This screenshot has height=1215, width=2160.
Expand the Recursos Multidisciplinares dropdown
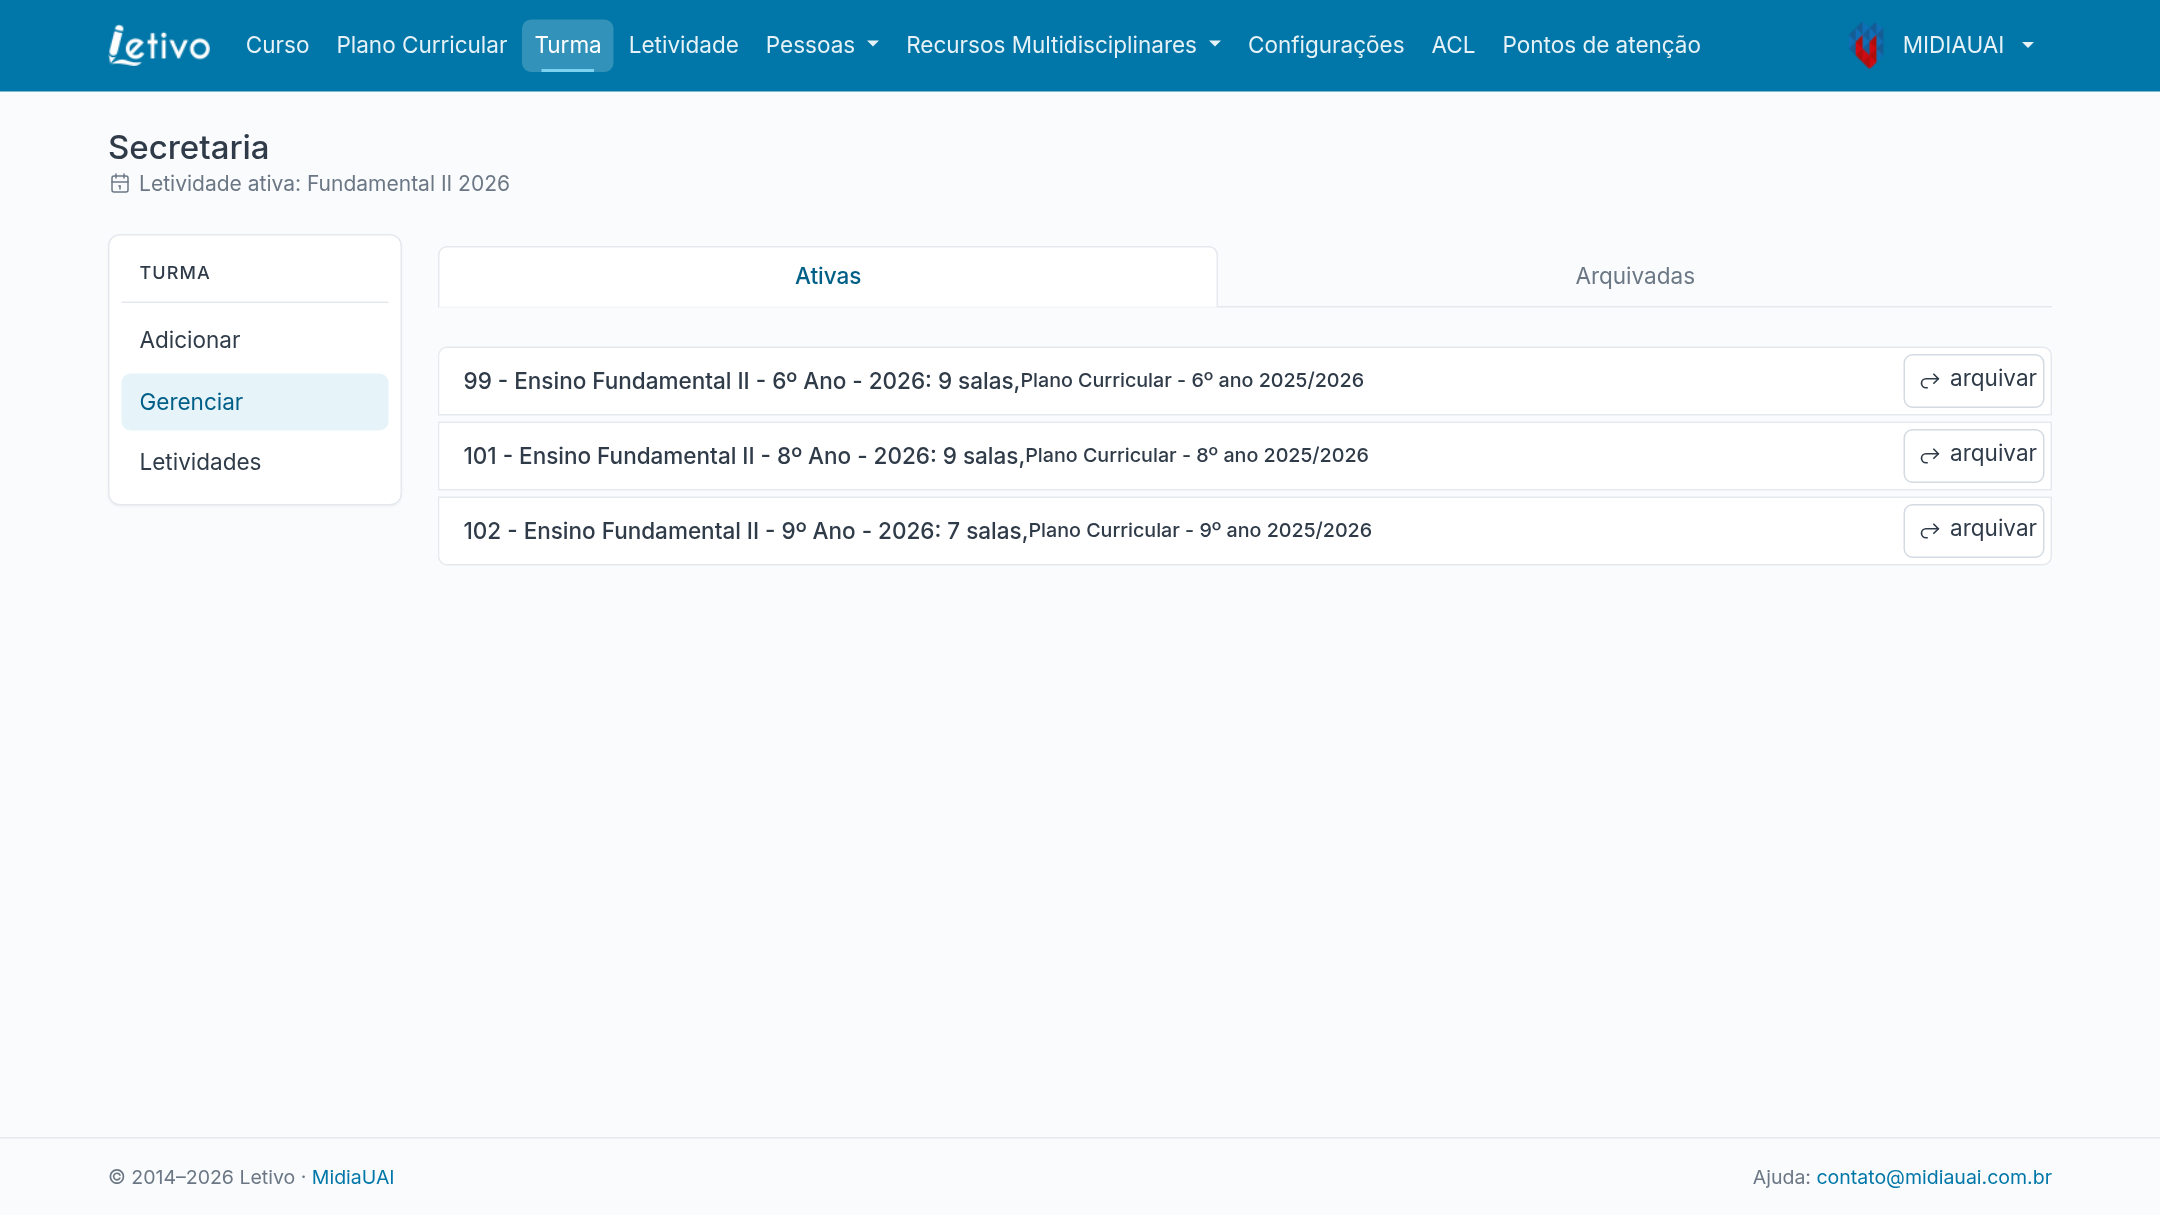coord(1063,45)
